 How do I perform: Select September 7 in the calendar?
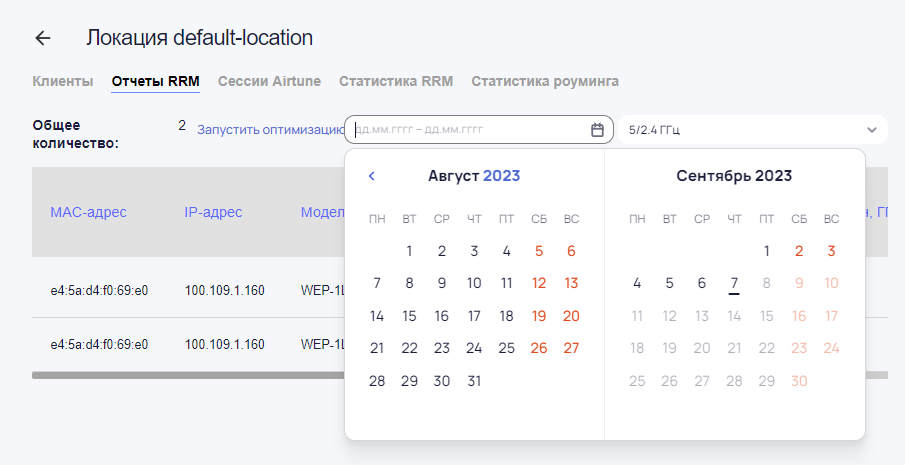[x=734, y=283]
